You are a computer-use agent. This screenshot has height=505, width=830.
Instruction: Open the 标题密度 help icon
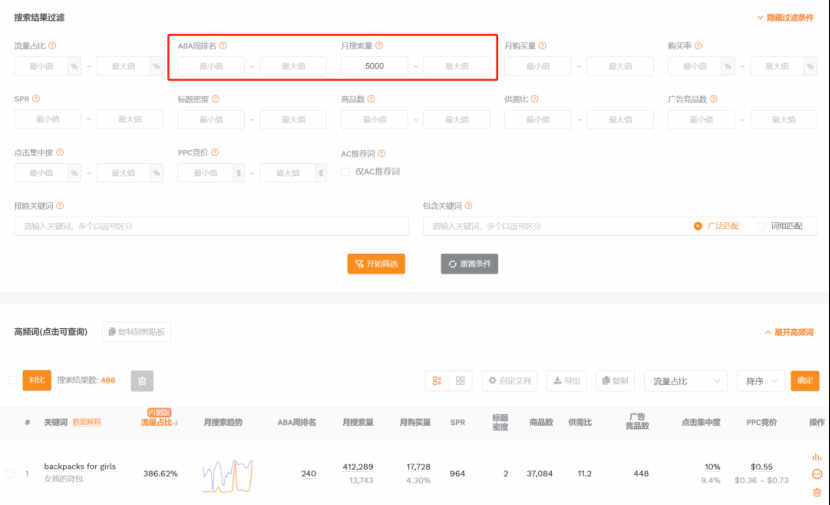click(x=215, y=99)
